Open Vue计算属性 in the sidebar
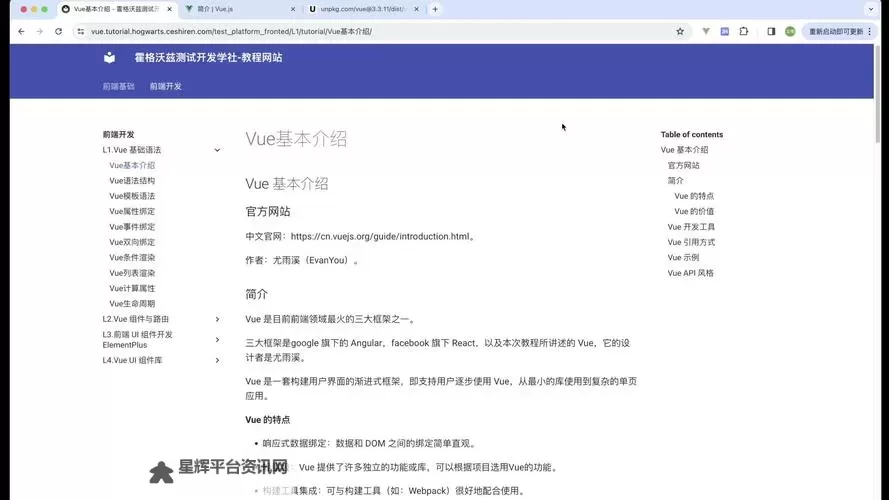 click(132, 288)
